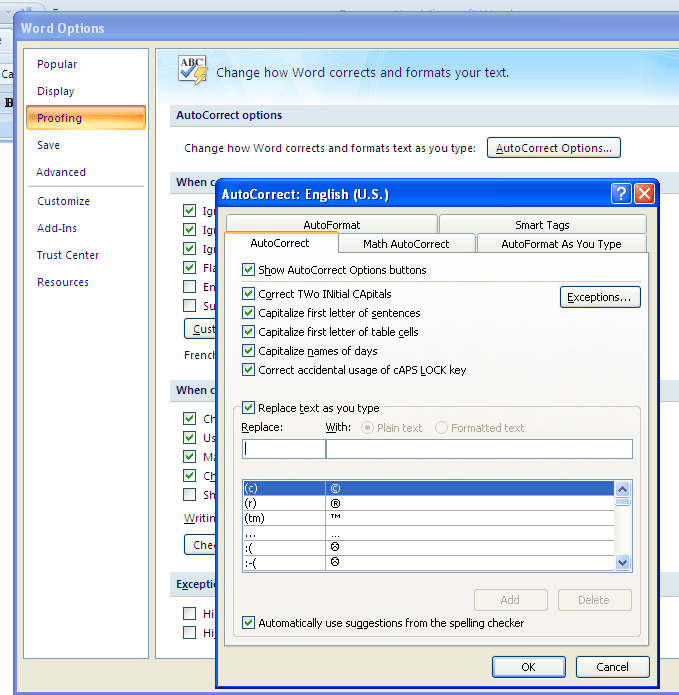Click the Replace input field
Screen dimensions: 679x695
pyautogui.click(x=284, y=449)
